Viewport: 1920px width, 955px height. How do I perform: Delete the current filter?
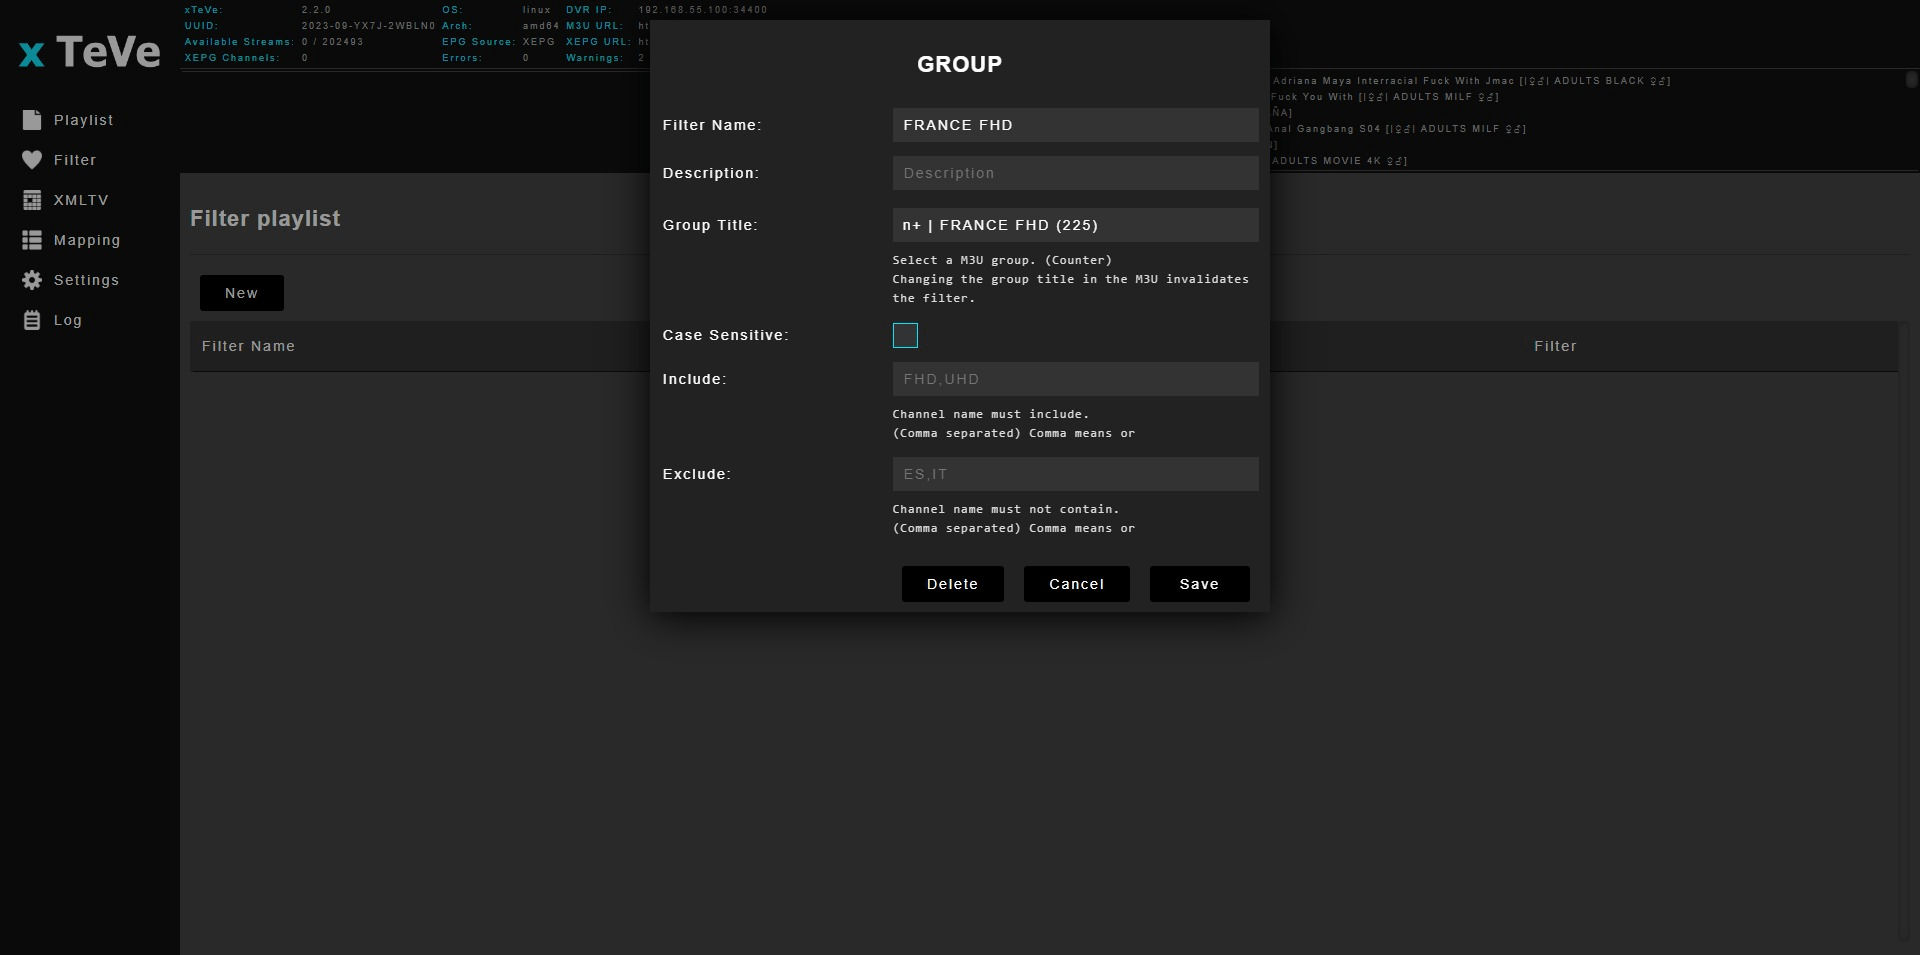(952, 584)
